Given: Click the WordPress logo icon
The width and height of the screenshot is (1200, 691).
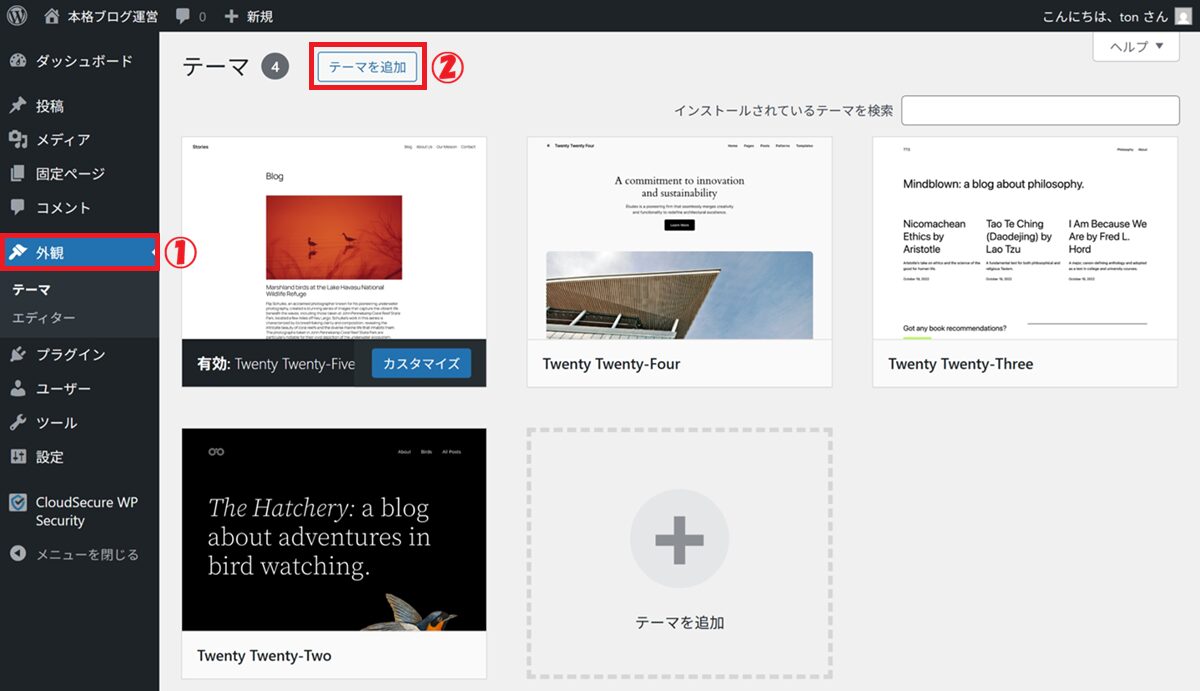Looking at the screenshot, I should pos(17,16).
